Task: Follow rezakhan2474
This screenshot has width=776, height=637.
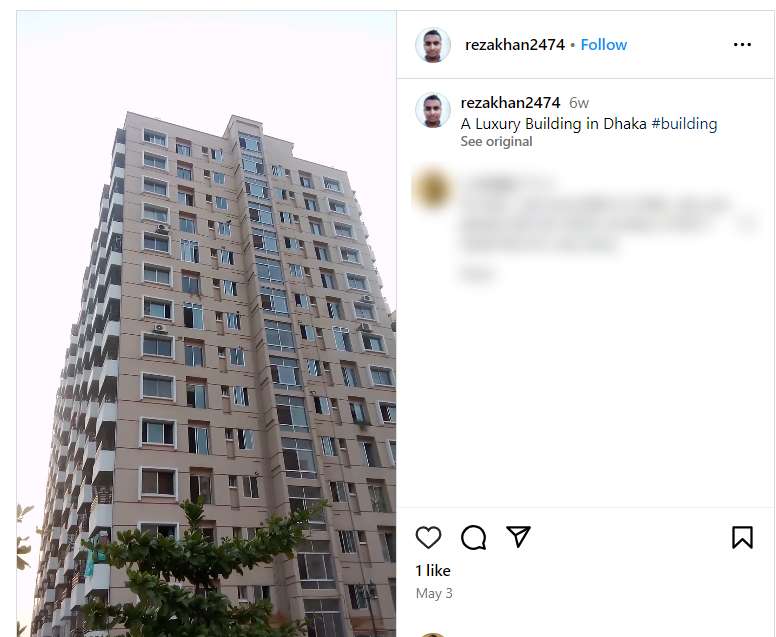Action: click(604, 45)
